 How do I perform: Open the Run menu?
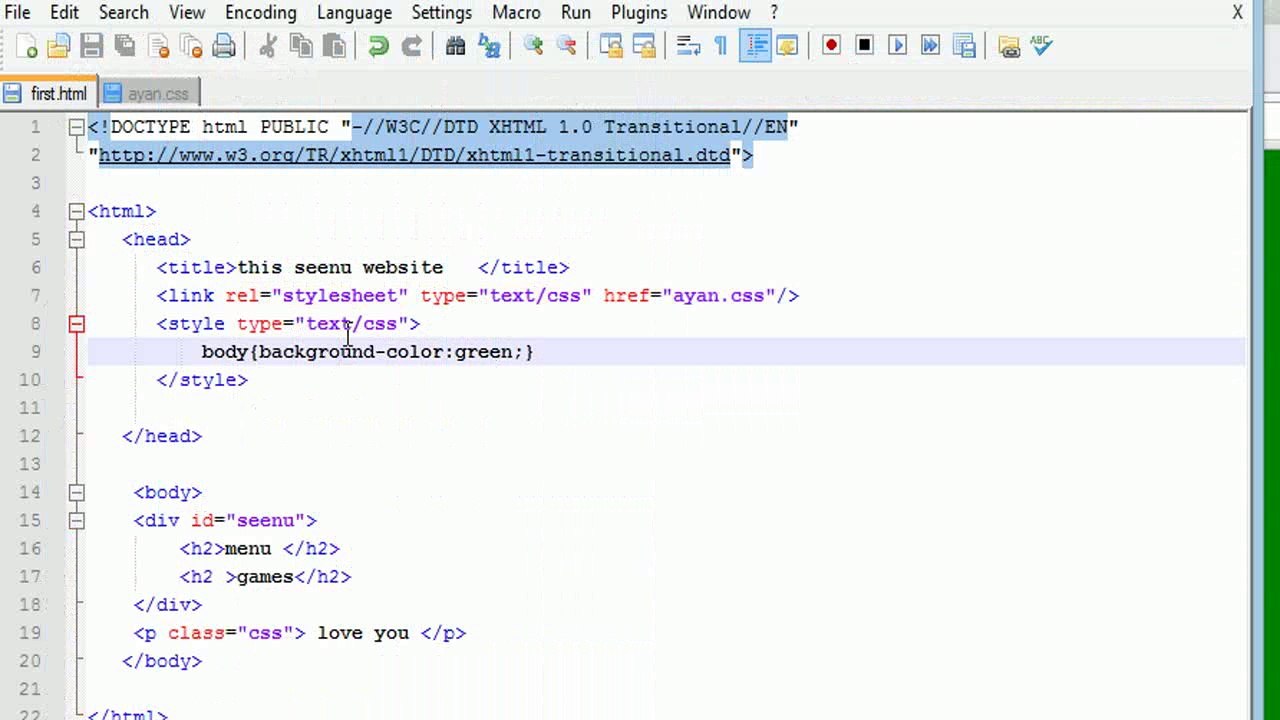pyautogui.click(x=575, y=13)
